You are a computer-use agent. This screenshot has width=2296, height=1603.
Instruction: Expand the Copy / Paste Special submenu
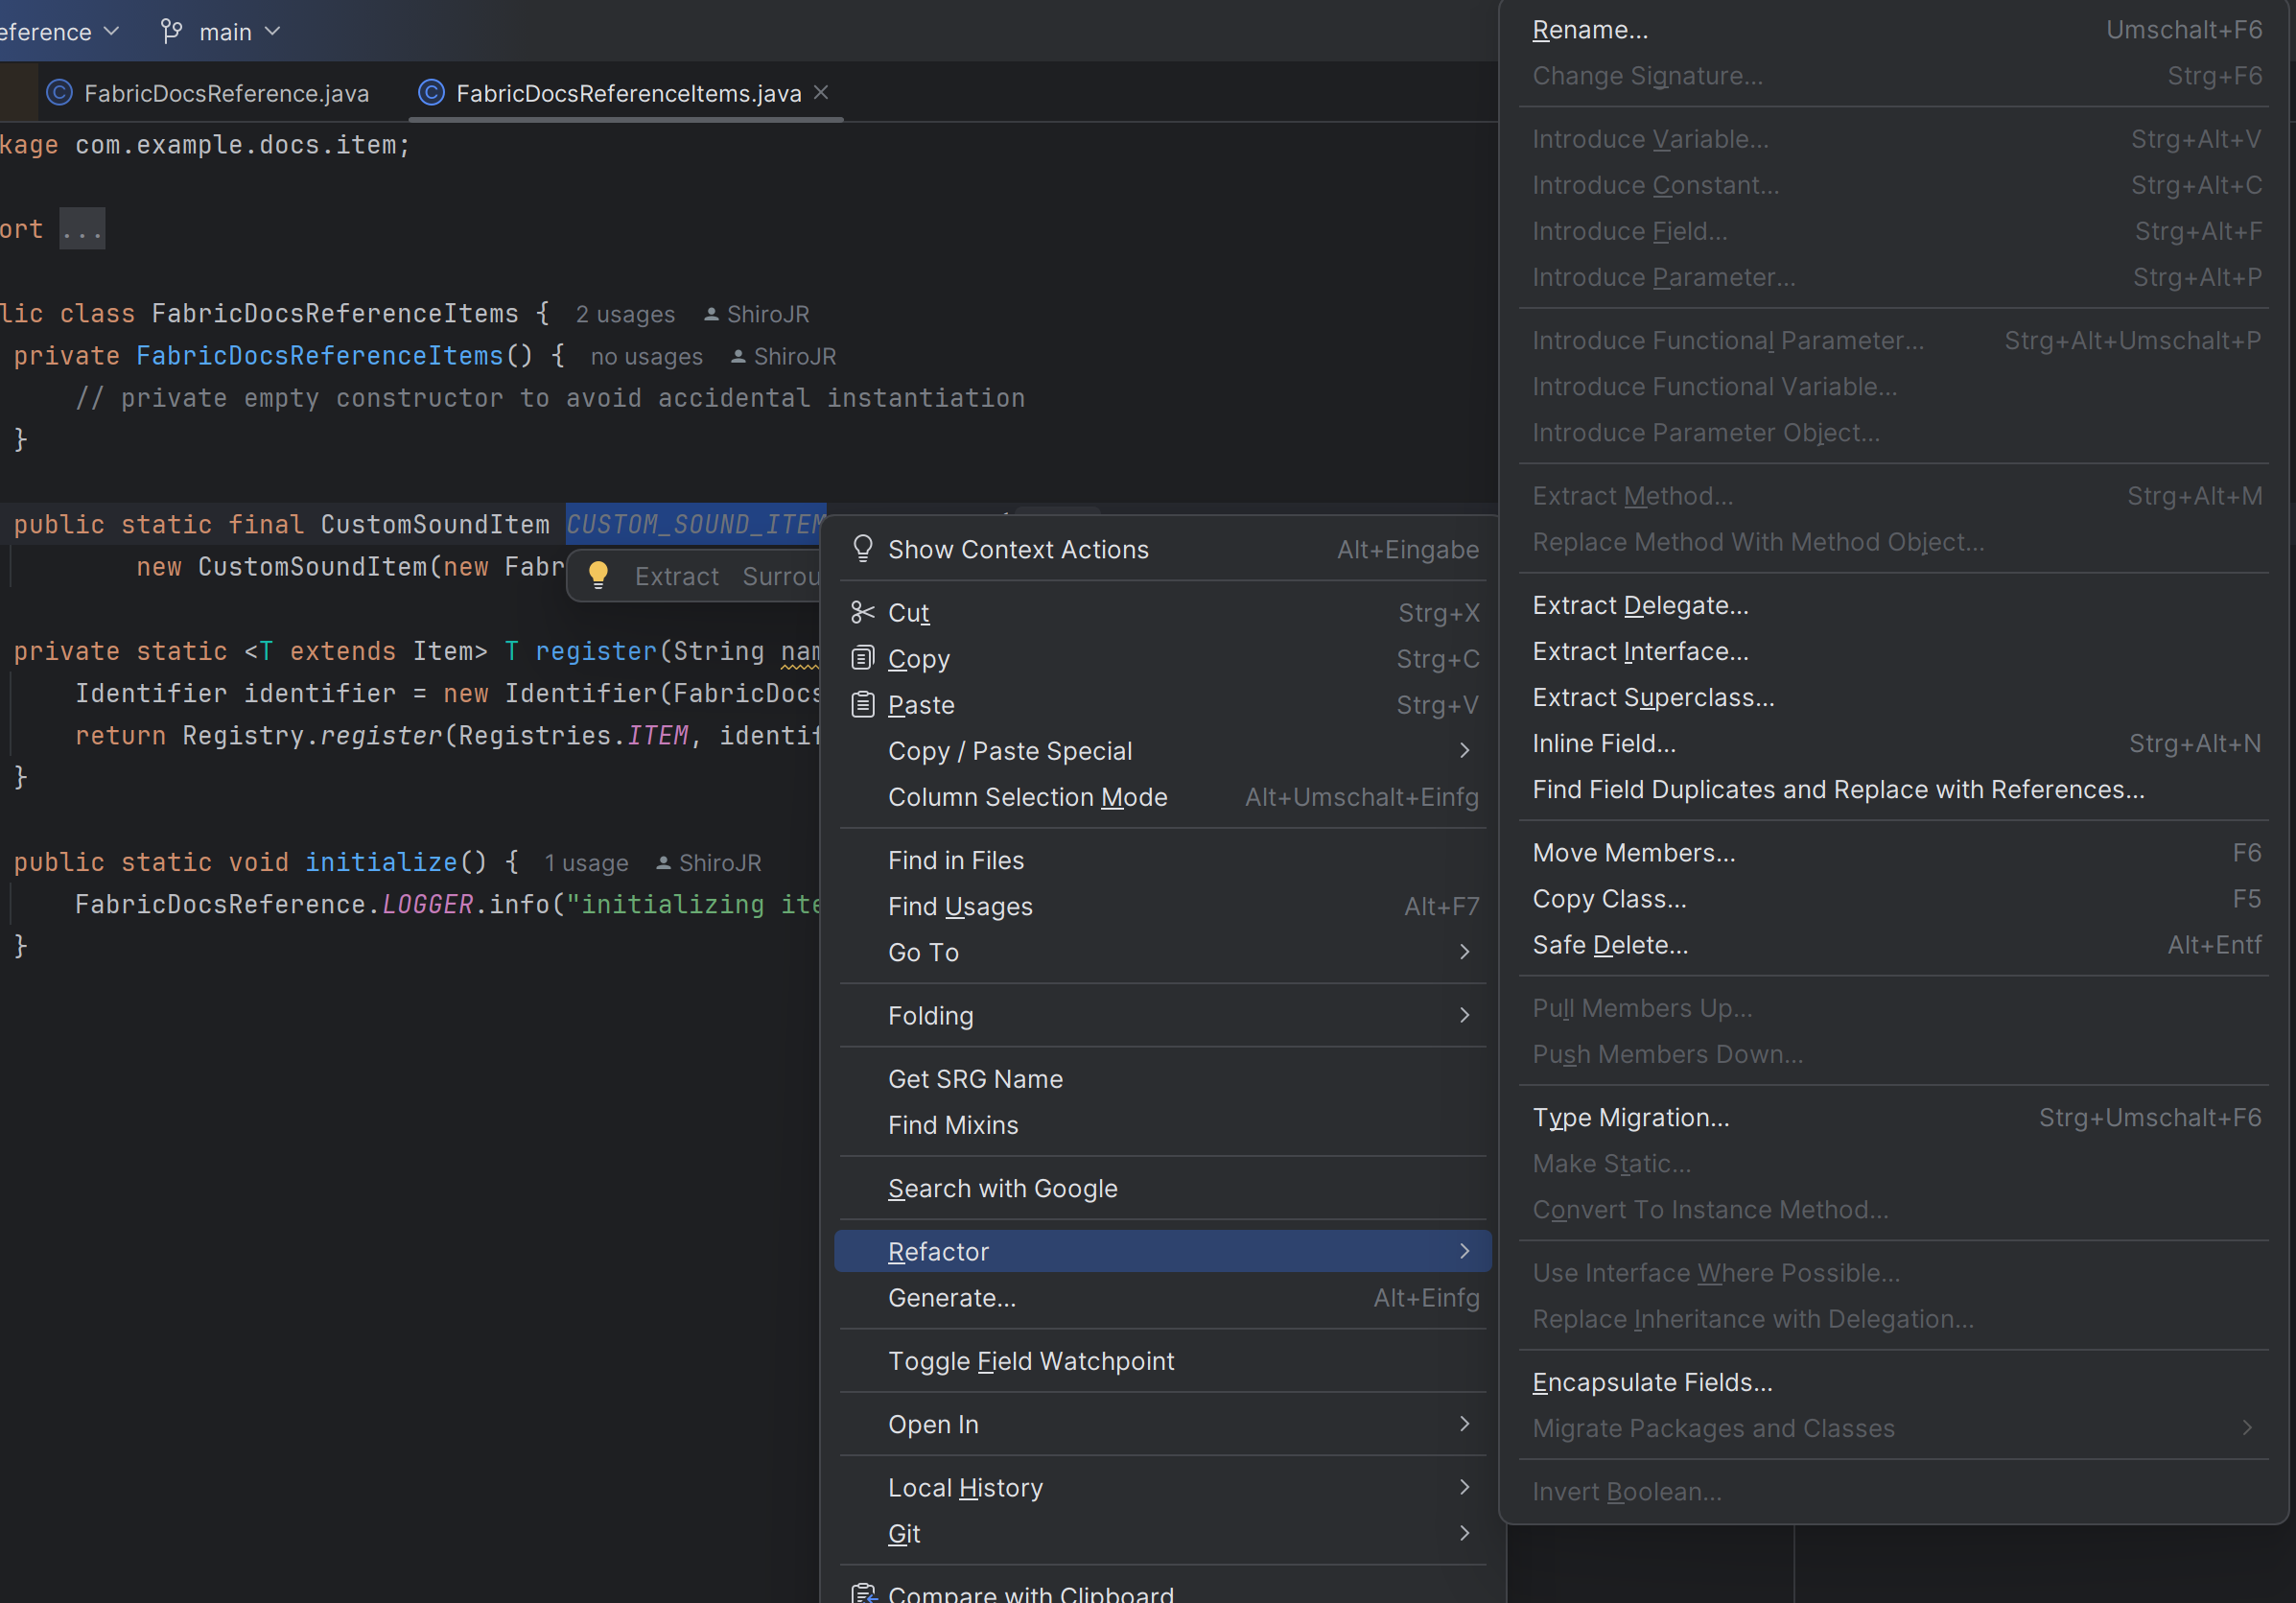pyautogui.click(x=1010, y=750)
